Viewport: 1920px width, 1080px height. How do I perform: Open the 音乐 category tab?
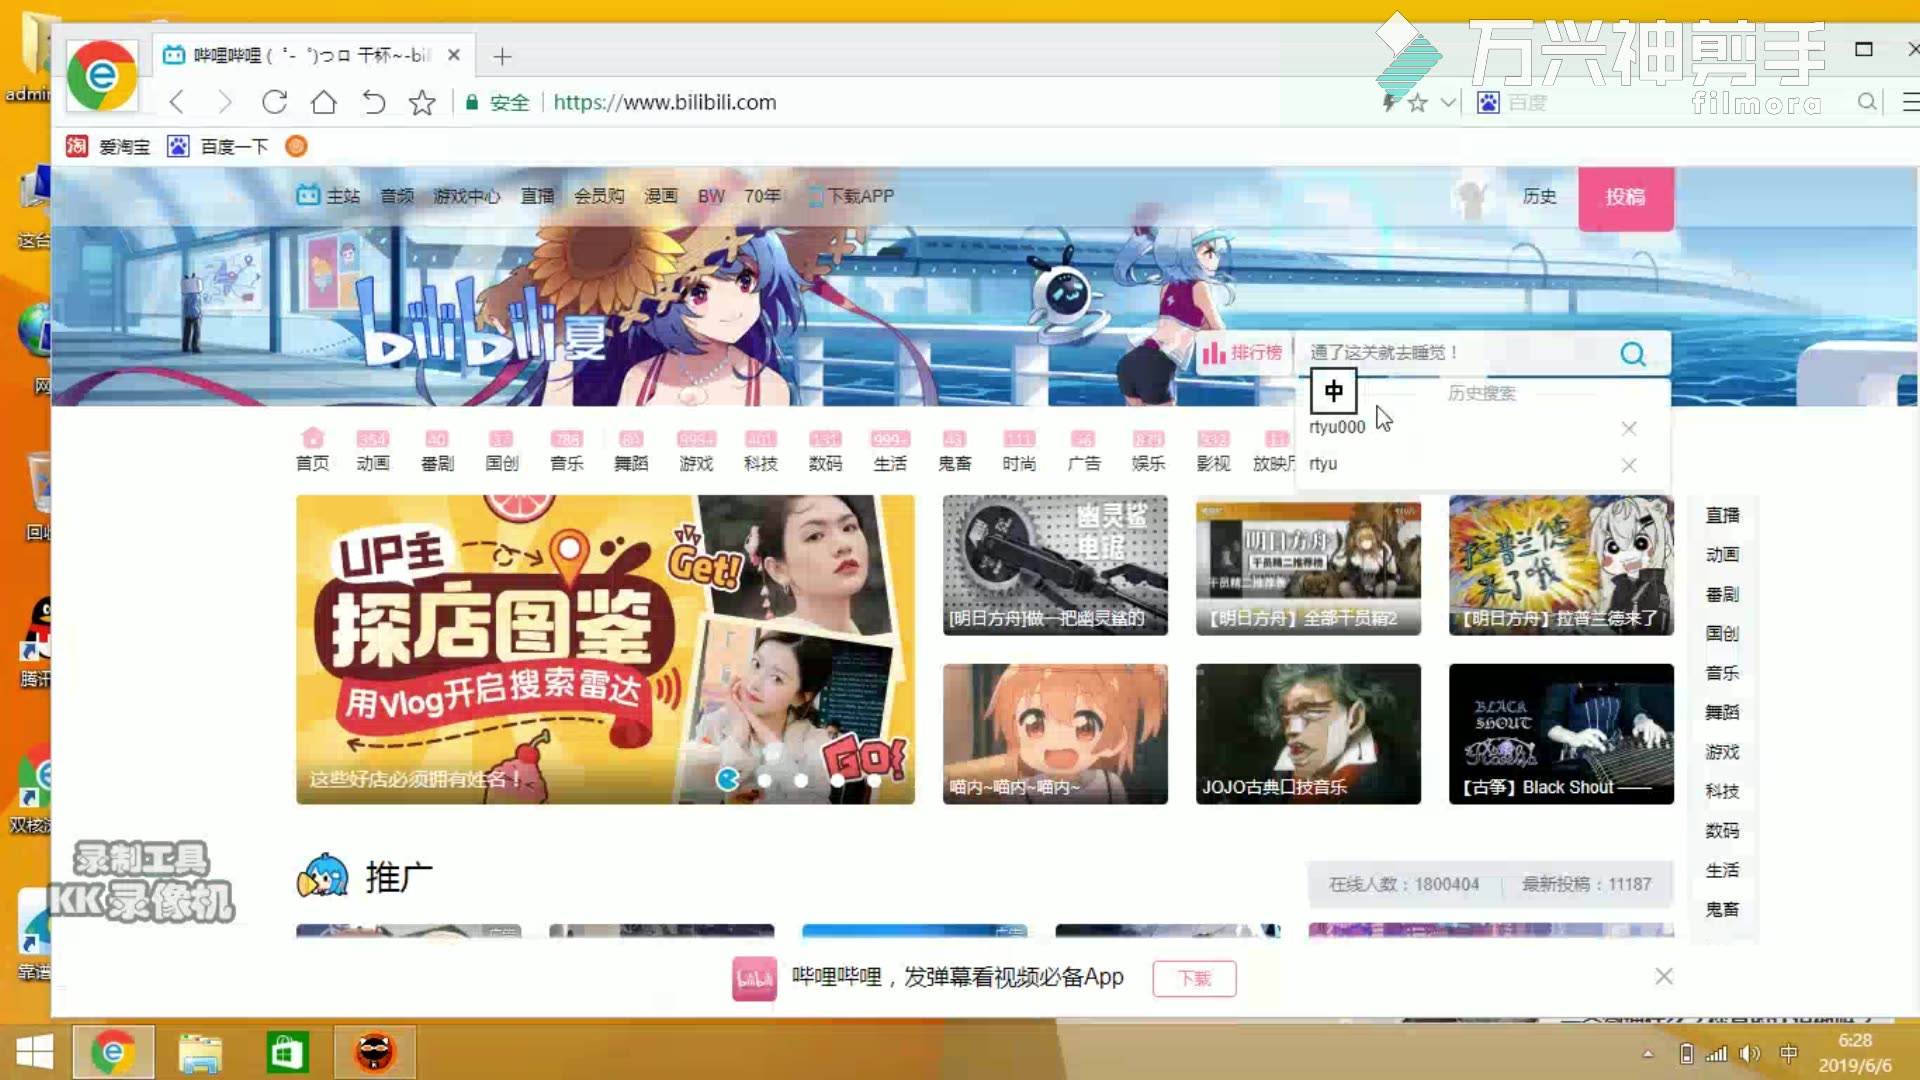point(566,450)
